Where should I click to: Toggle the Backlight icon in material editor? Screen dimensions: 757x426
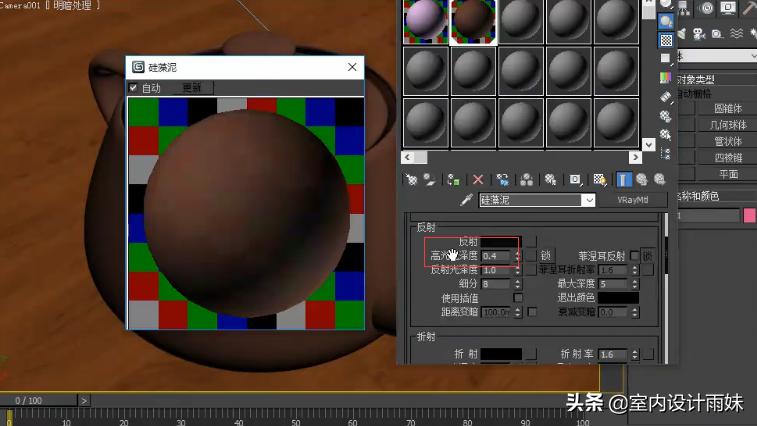(x=666, y=22)
